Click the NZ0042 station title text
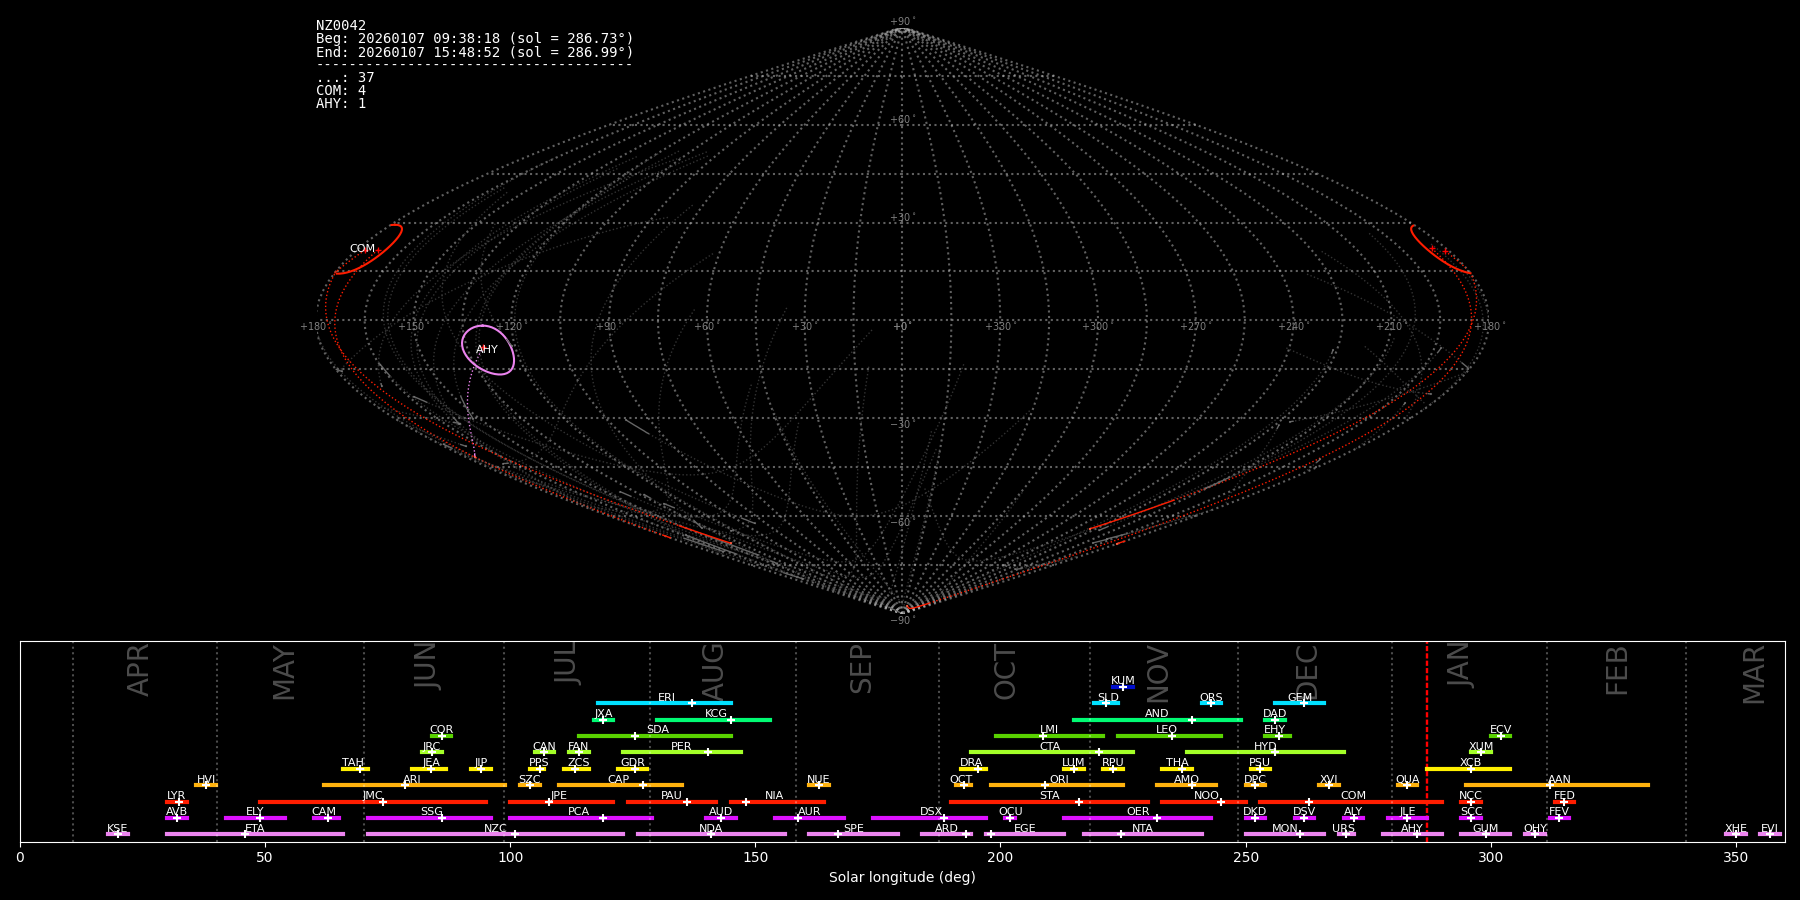Viewport: 1800px width, 900px height. coord(341,26)
